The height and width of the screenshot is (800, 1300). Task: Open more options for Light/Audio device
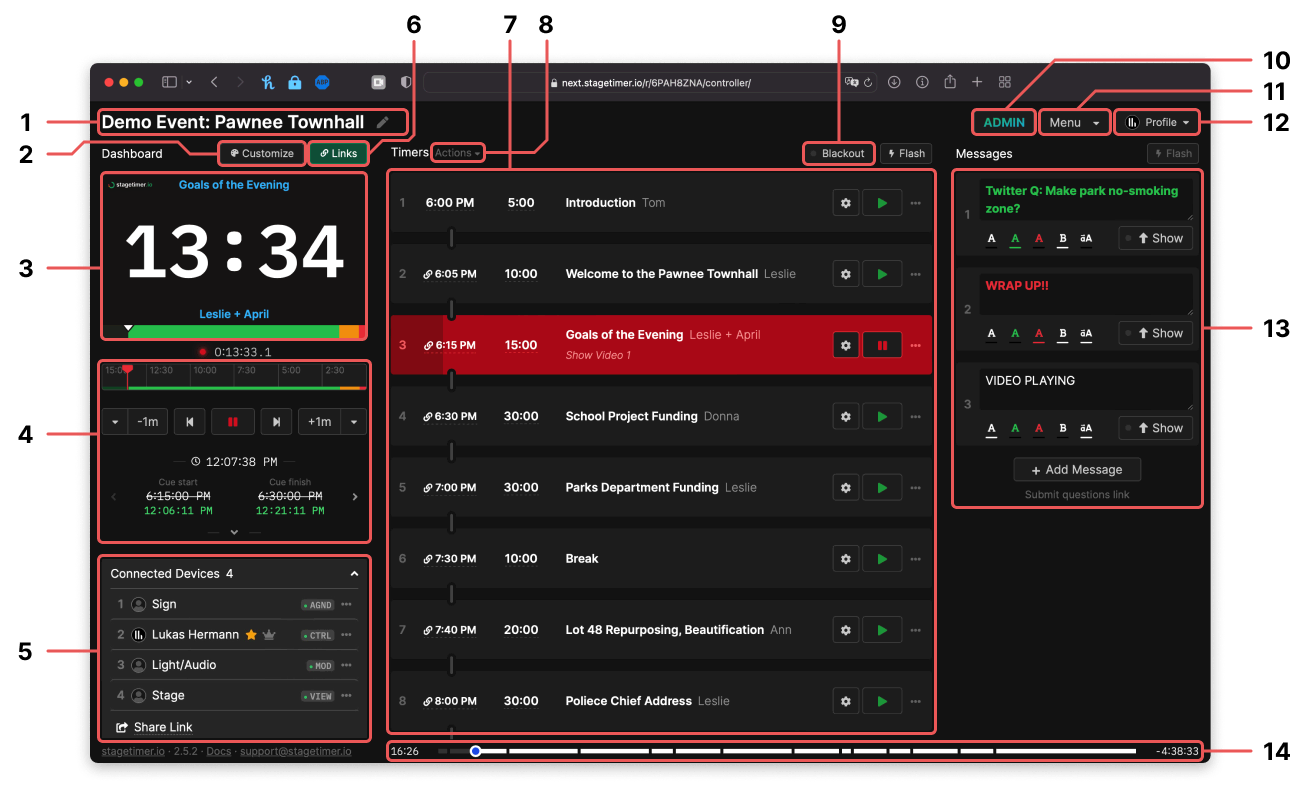346,665
